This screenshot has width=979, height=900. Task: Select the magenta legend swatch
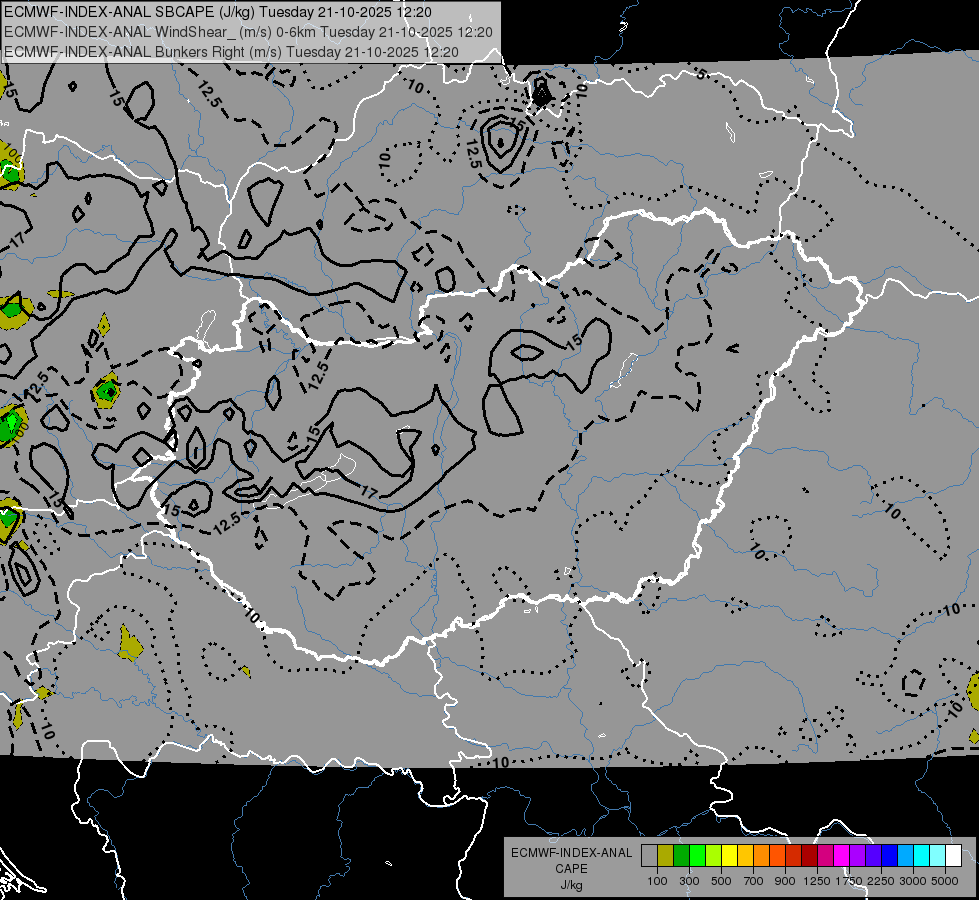[842, 855]
